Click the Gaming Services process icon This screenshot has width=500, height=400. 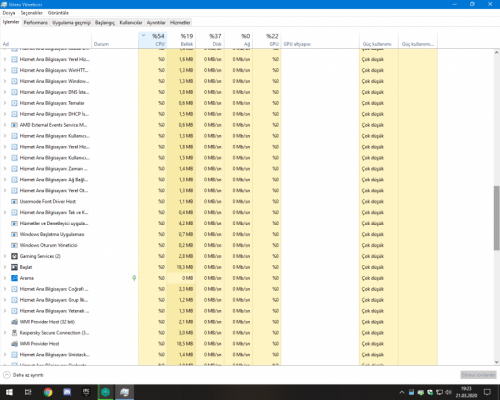coord(14,256)
